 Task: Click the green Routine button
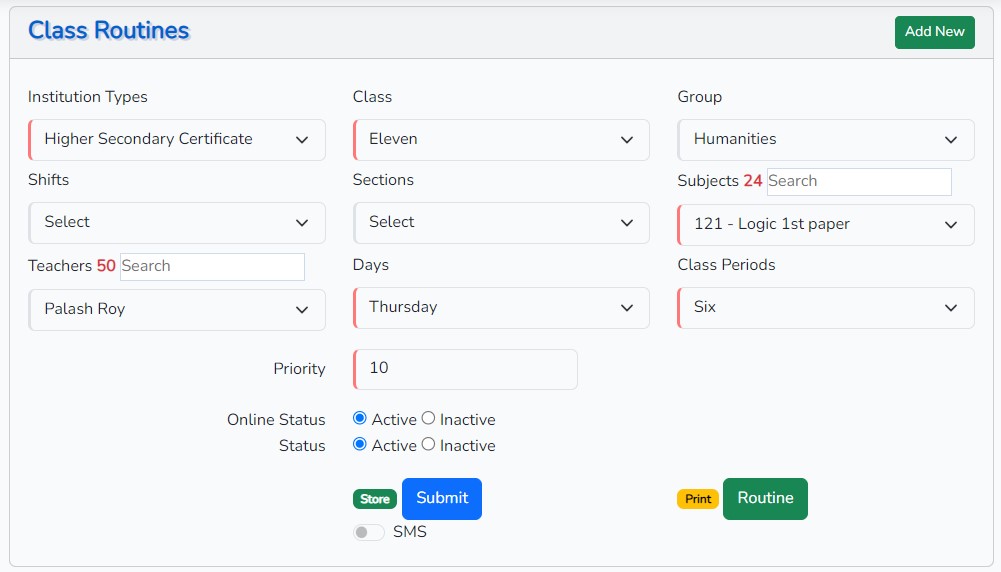(765, 499)
